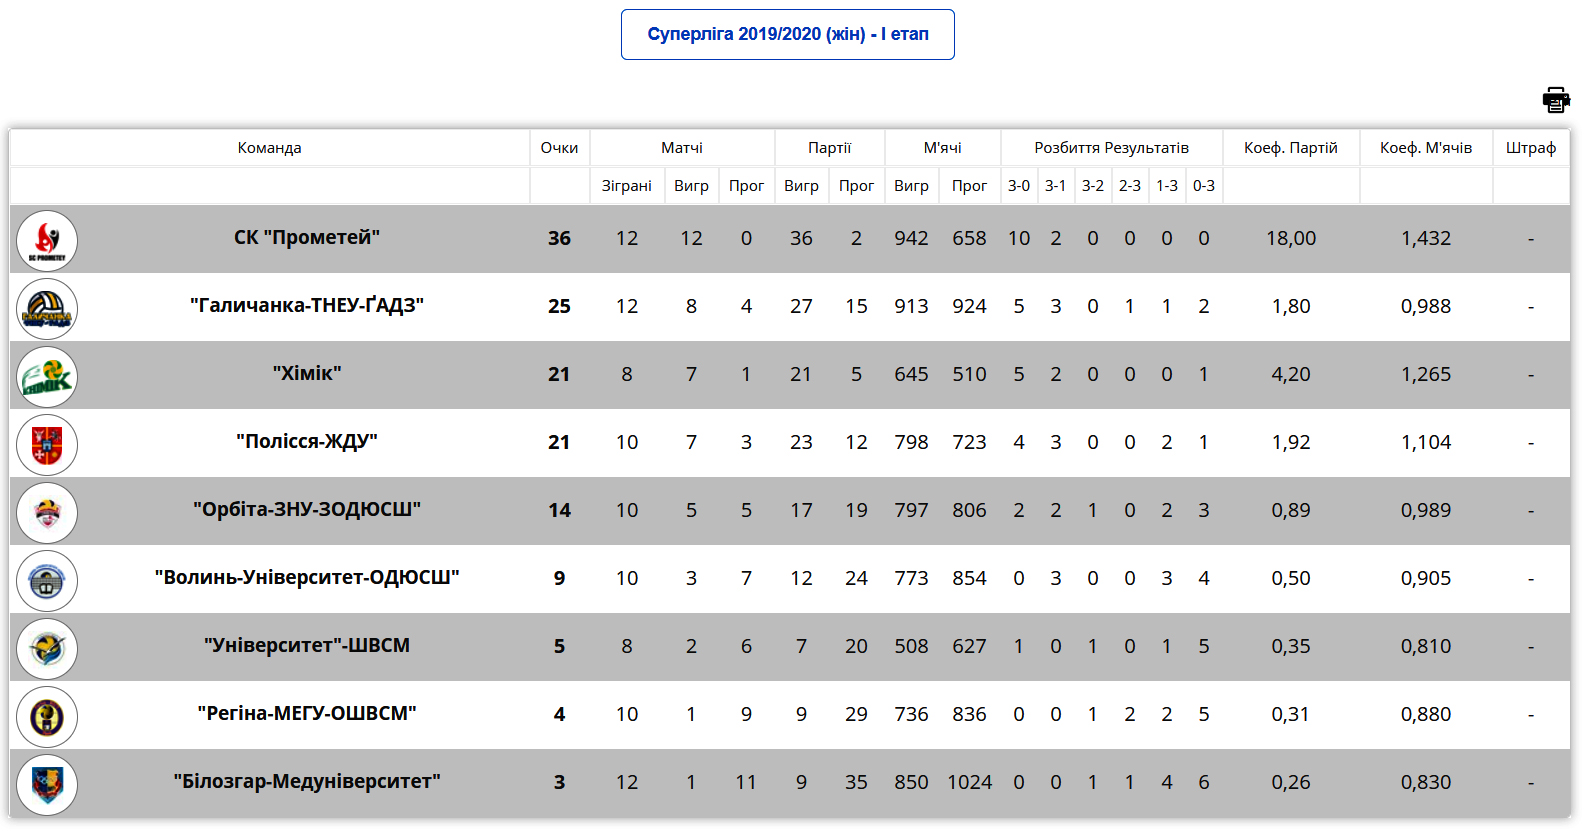Click the Розбиття Результатів header
This screenshot has width=1585, height=831.
tap(1112, 148)
